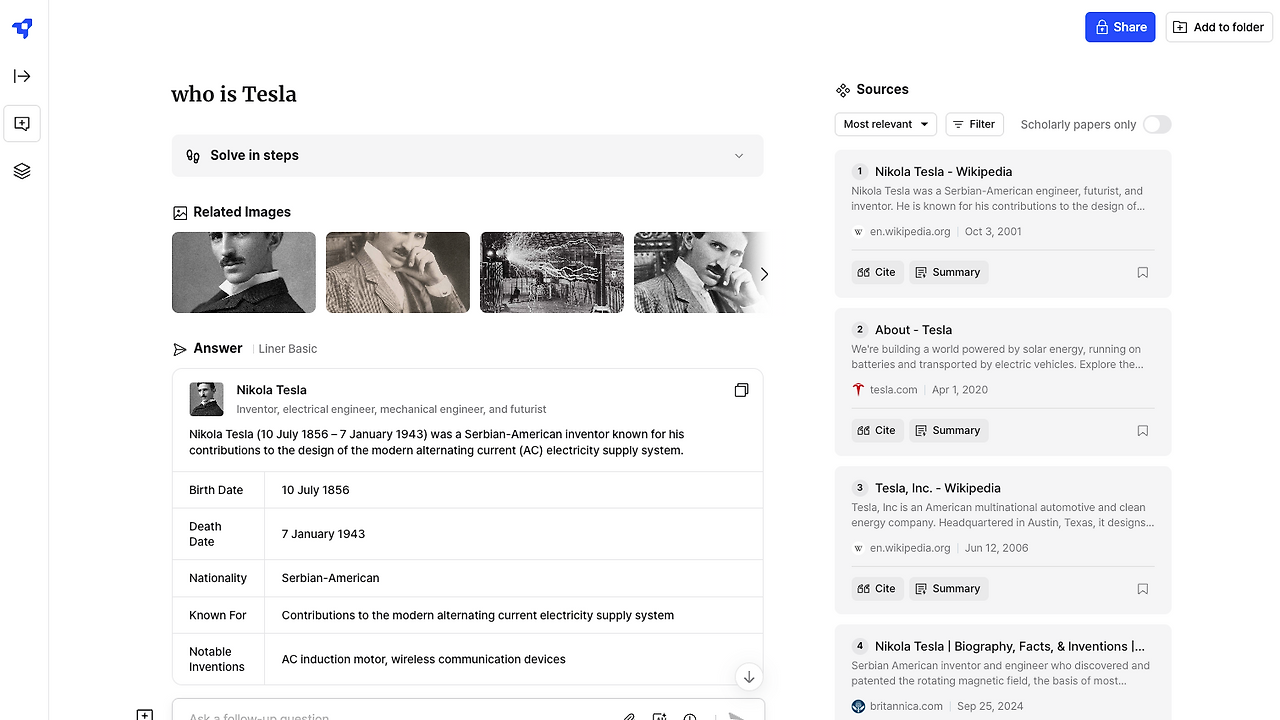Start a new chat from the sidebar

pos(22,124)
